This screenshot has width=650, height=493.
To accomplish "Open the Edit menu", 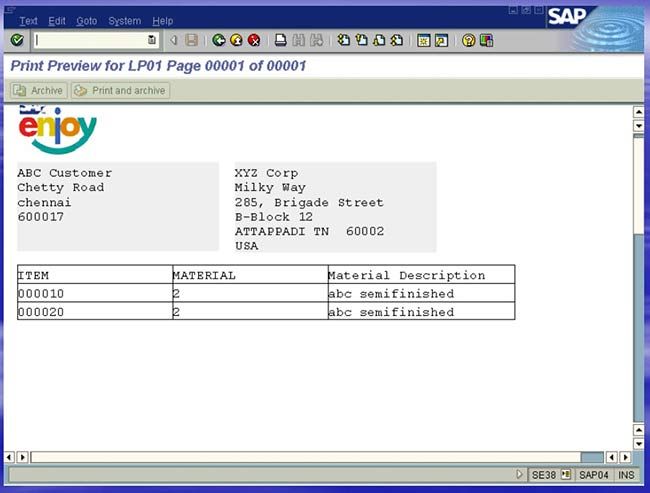I will (57, 21).
